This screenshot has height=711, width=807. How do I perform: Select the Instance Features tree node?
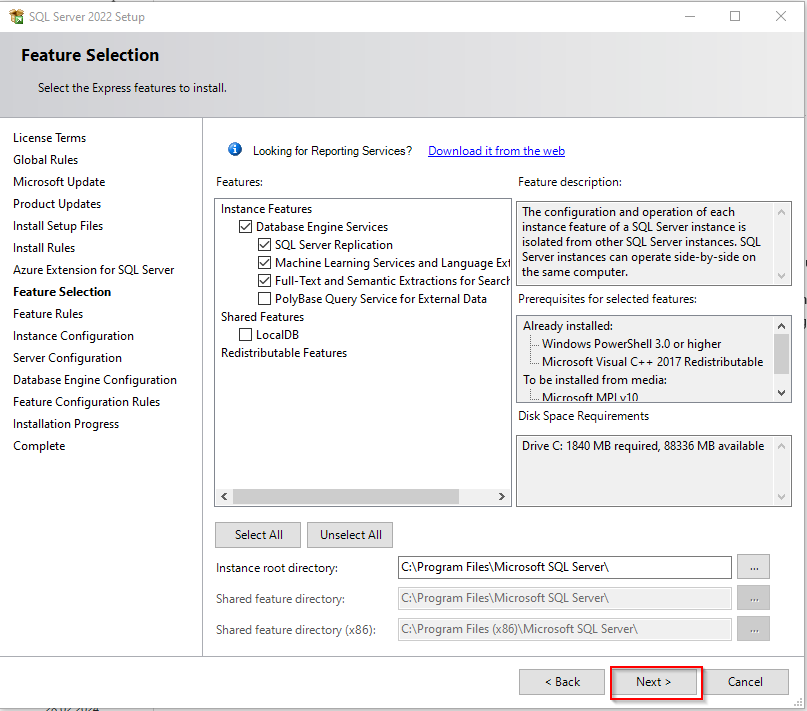pos(266,209)
